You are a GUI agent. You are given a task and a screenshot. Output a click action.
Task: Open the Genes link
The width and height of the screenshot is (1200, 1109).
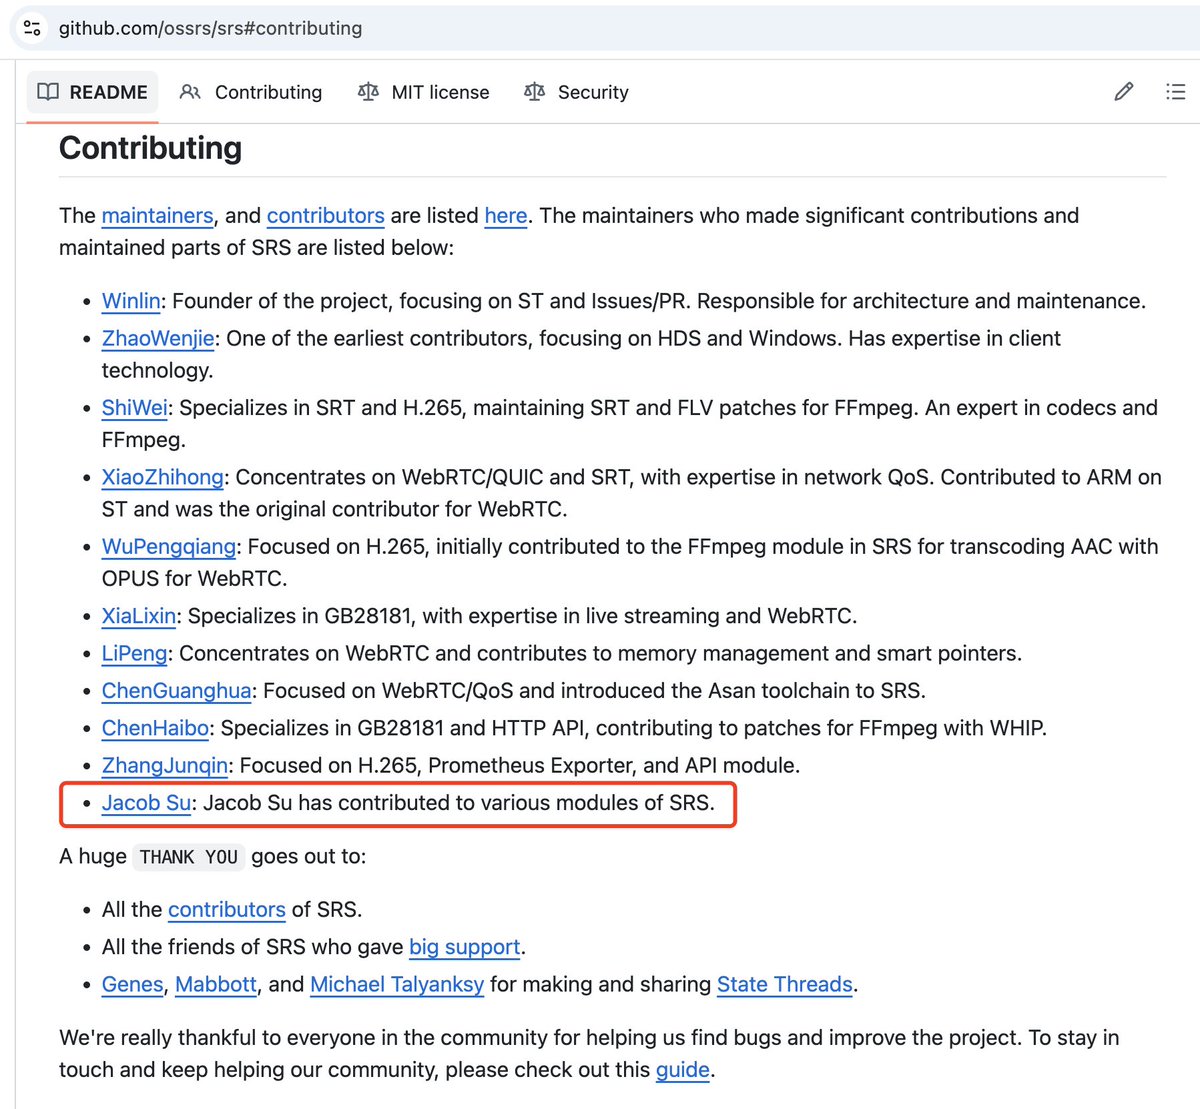coord(132,985)
